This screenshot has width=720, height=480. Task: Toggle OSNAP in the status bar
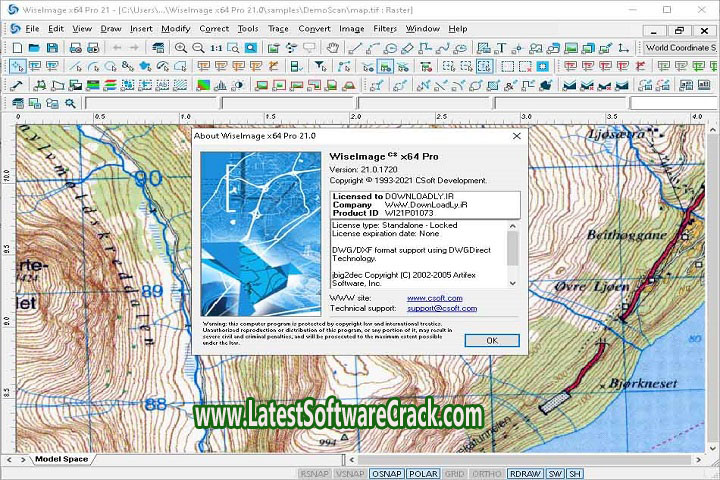tap(385, 473)
